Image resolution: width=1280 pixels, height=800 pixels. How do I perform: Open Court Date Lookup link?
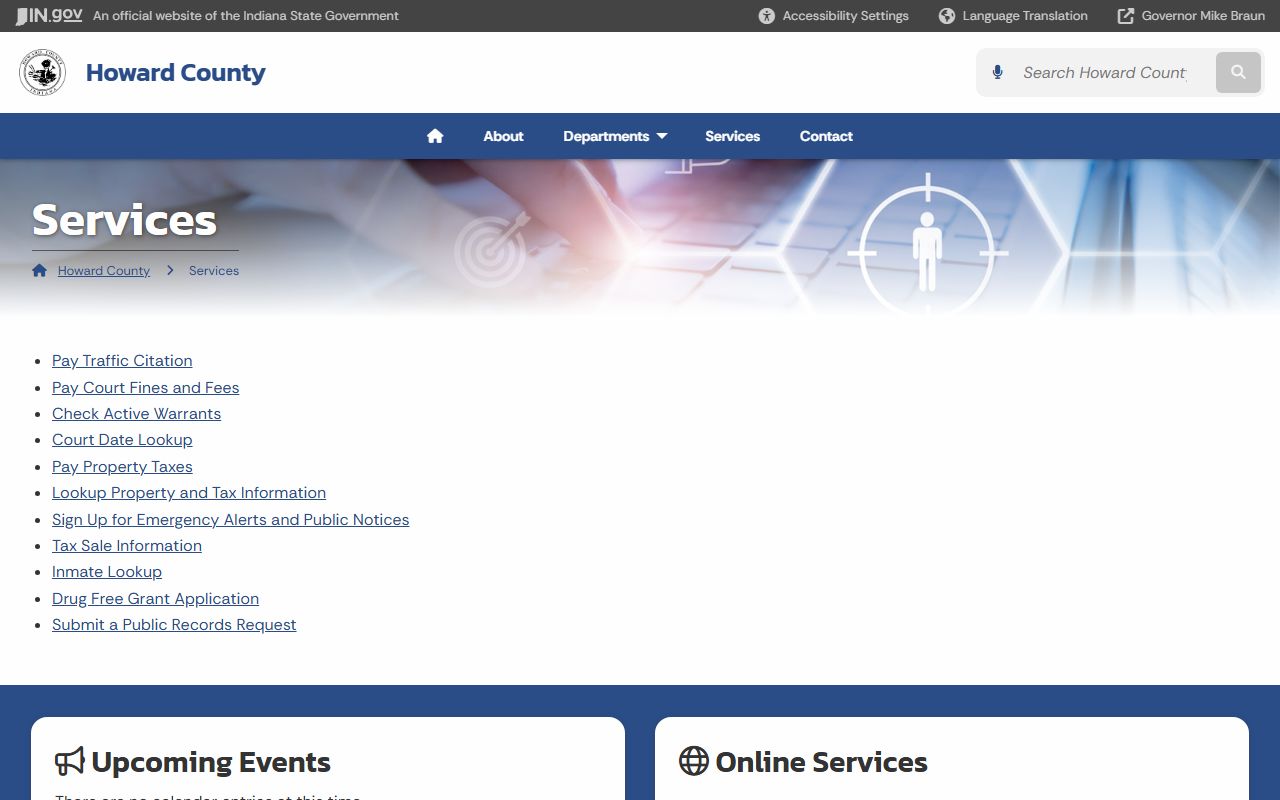122,440
